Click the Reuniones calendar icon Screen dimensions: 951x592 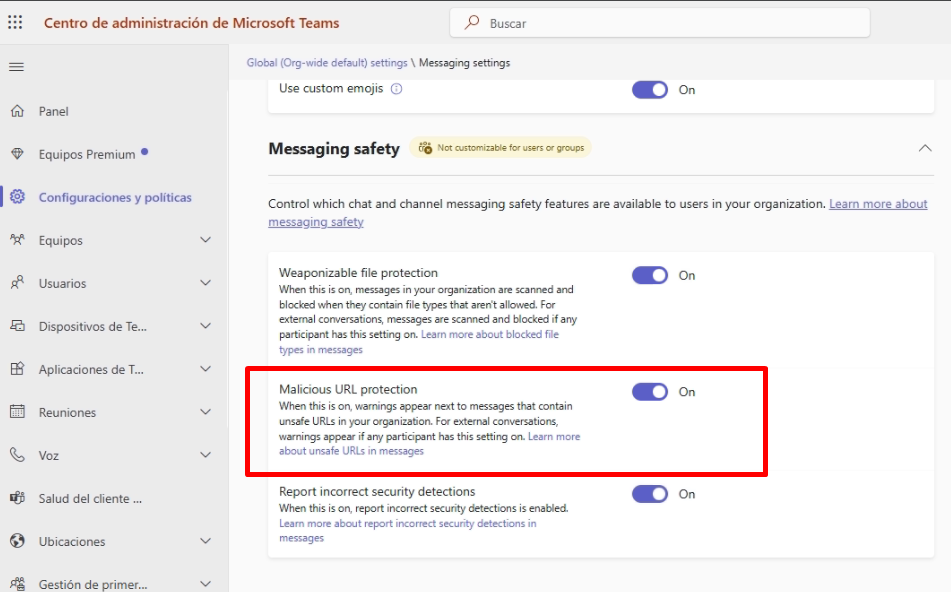tap(17, 412)
